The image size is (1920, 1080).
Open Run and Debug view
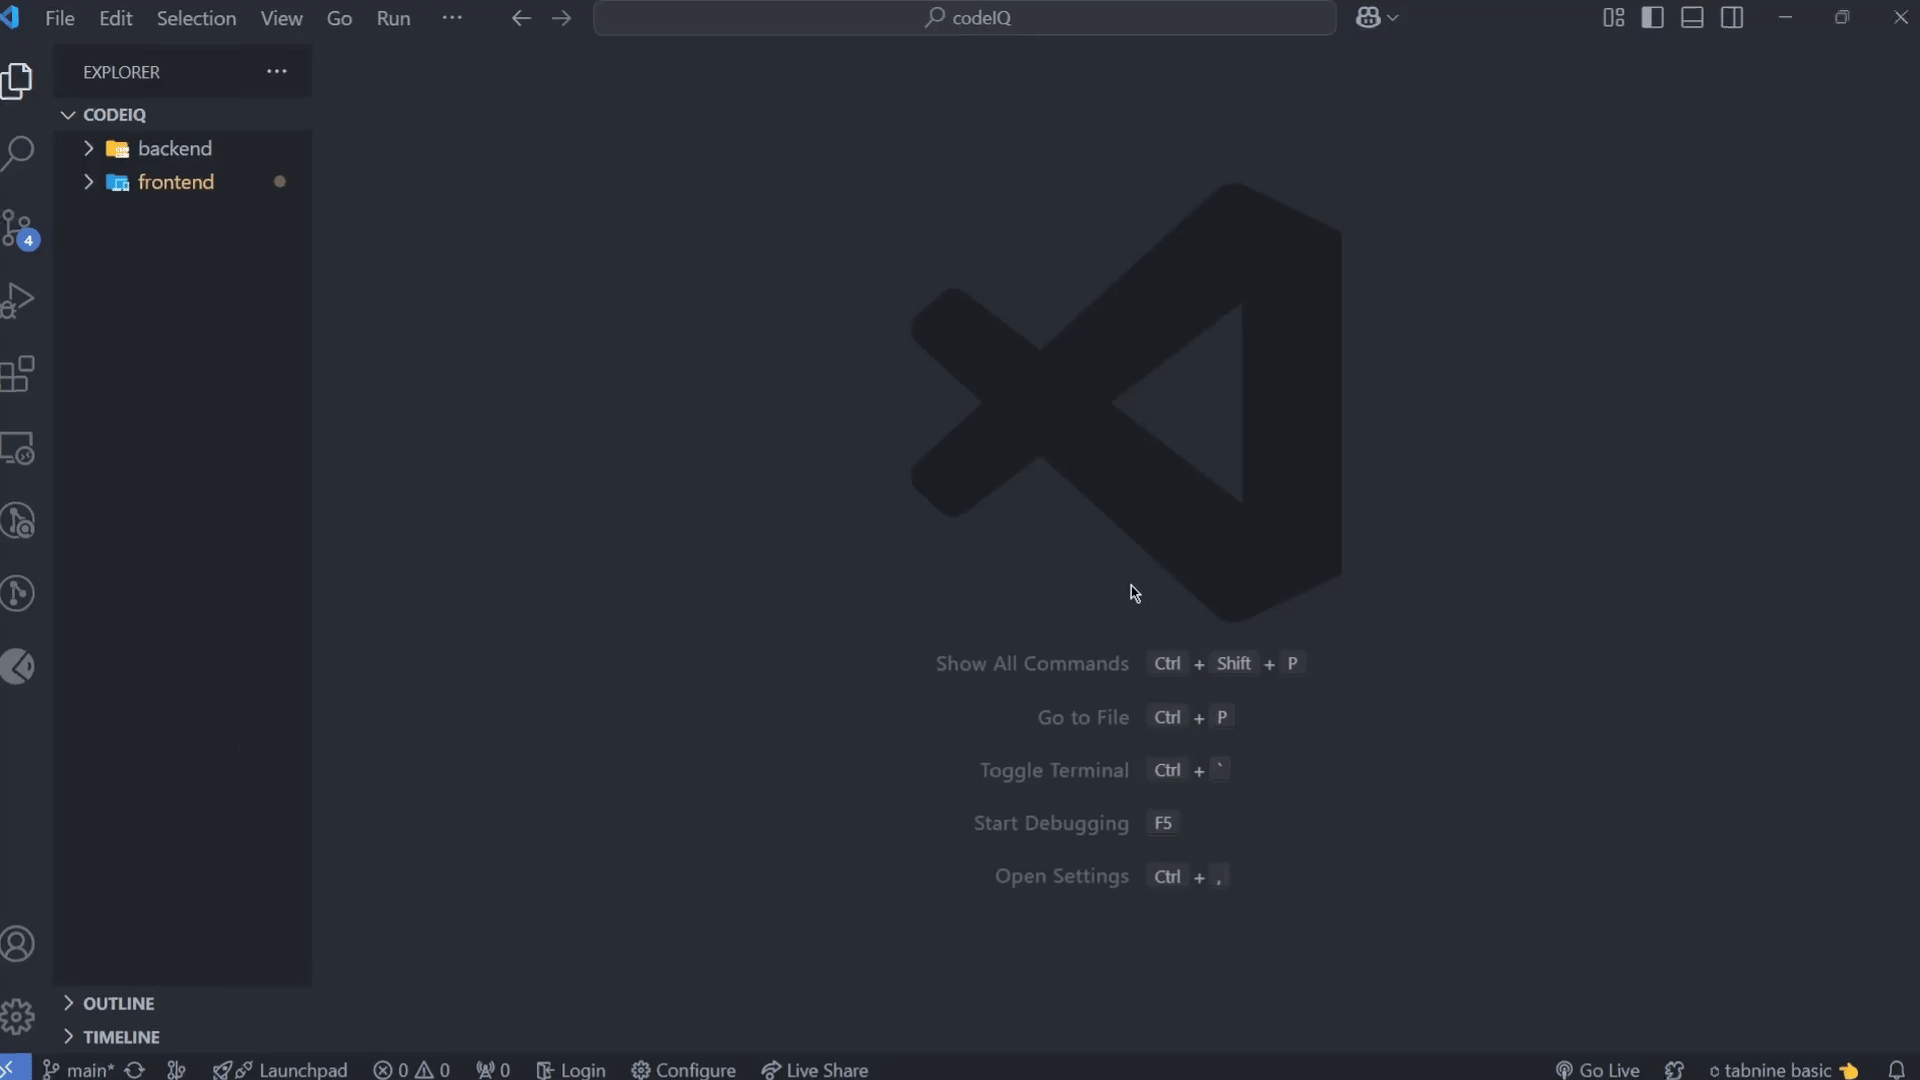point(18,300)
